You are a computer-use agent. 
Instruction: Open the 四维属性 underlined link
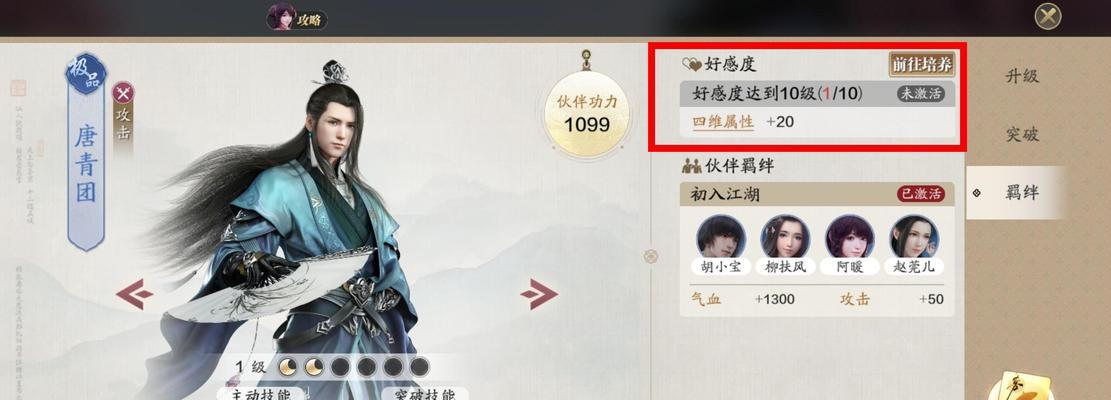[723, 122]
